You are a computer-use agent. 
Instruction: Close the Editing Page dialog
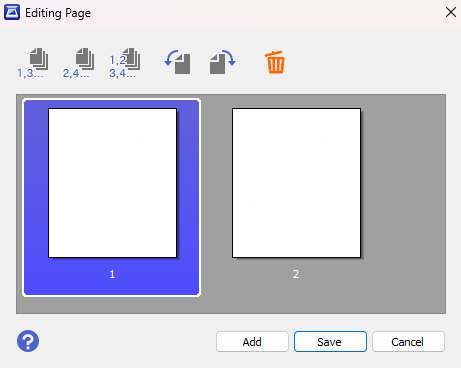pyautogui.click(x=451, y=13)
